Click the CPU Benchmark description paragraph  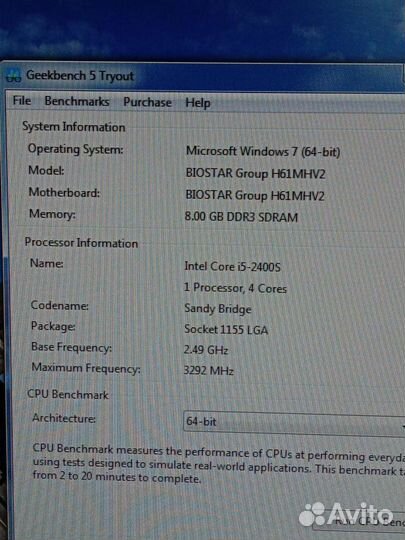point(219,464)
